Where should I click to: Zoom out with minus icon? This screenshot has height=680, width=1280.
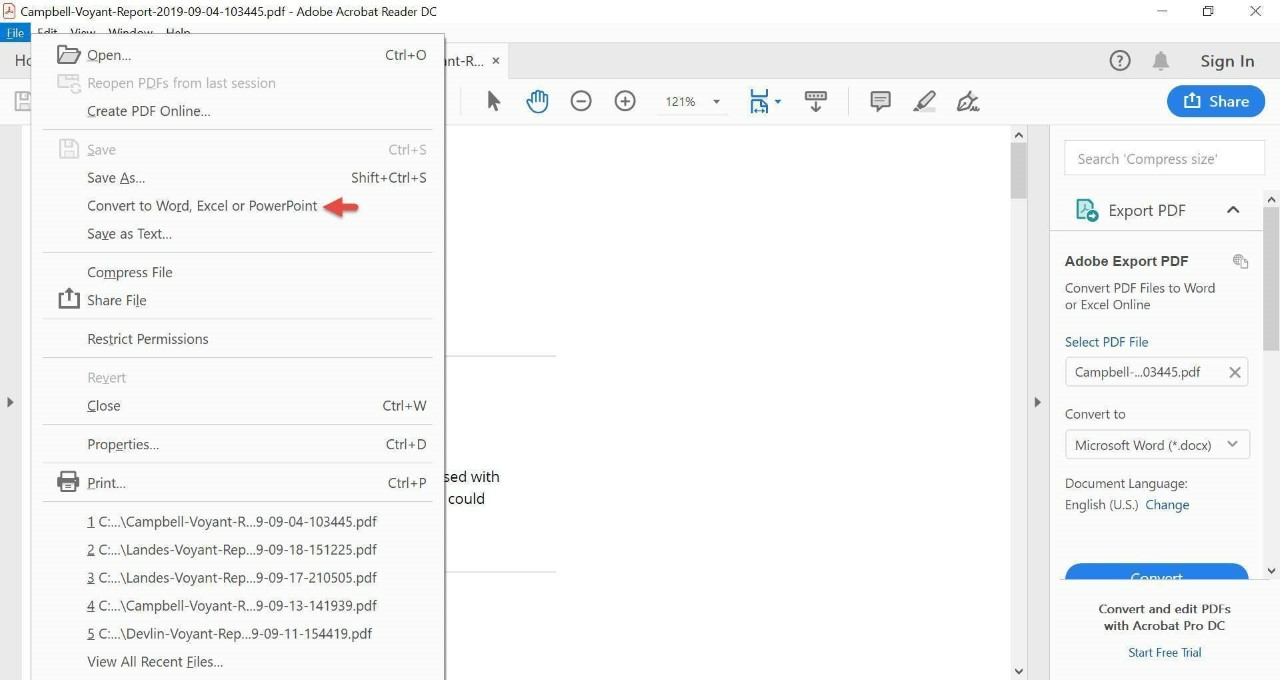click(x=581, y=101)
